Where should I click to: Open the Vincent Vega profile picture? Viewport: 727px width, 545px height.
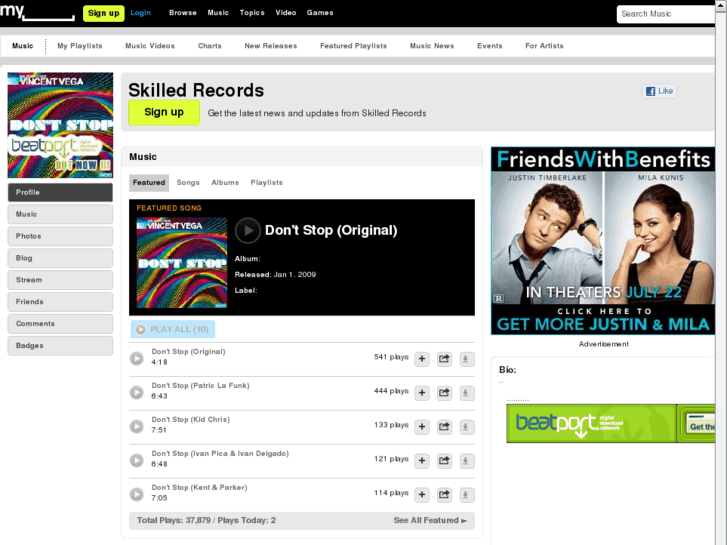click(x=60, y=125)
